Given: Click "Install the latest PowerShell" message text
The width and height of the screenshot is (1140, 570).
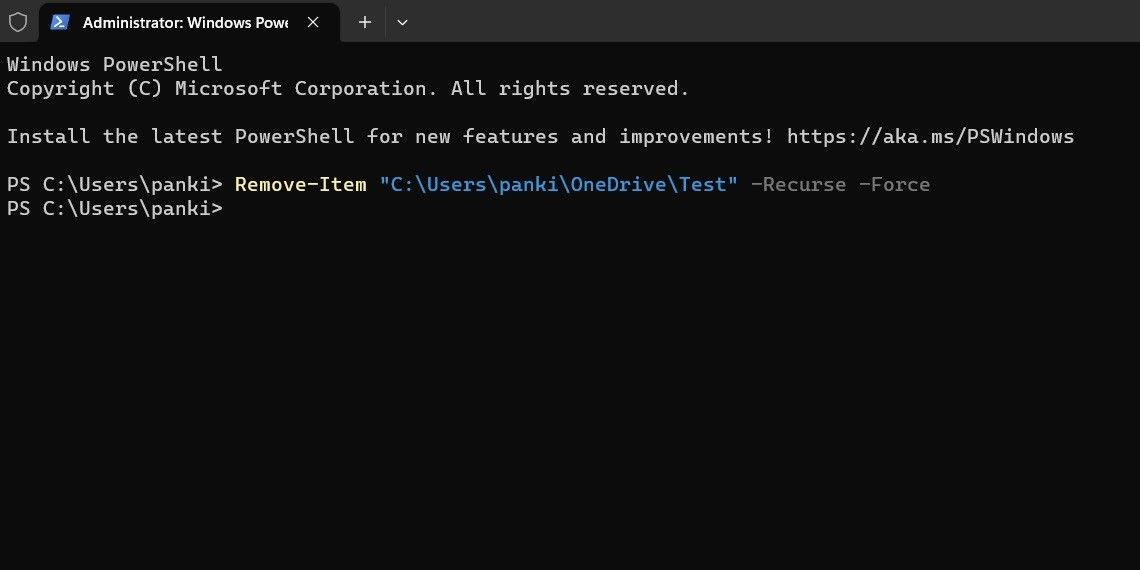Looking at the screenshot, I should click(180, 136).
